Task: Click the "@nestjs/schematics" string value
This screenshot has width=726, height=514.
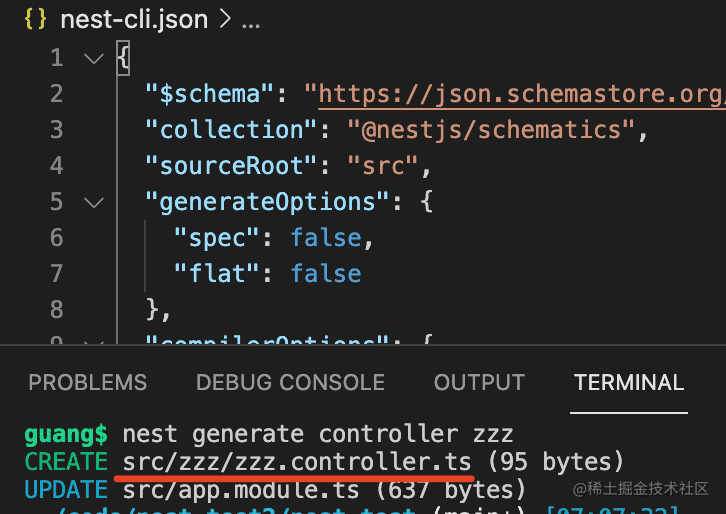Action: (x=490, y=130)
